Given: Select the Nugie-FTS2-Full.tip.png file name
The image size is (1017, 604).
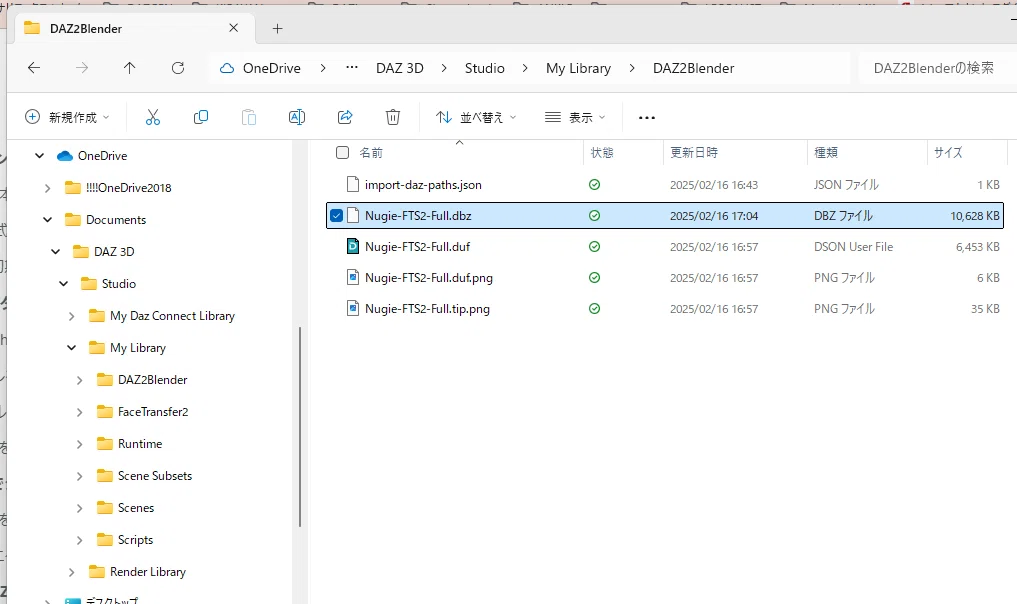Looking at the screenshot, I should point(427,309).
